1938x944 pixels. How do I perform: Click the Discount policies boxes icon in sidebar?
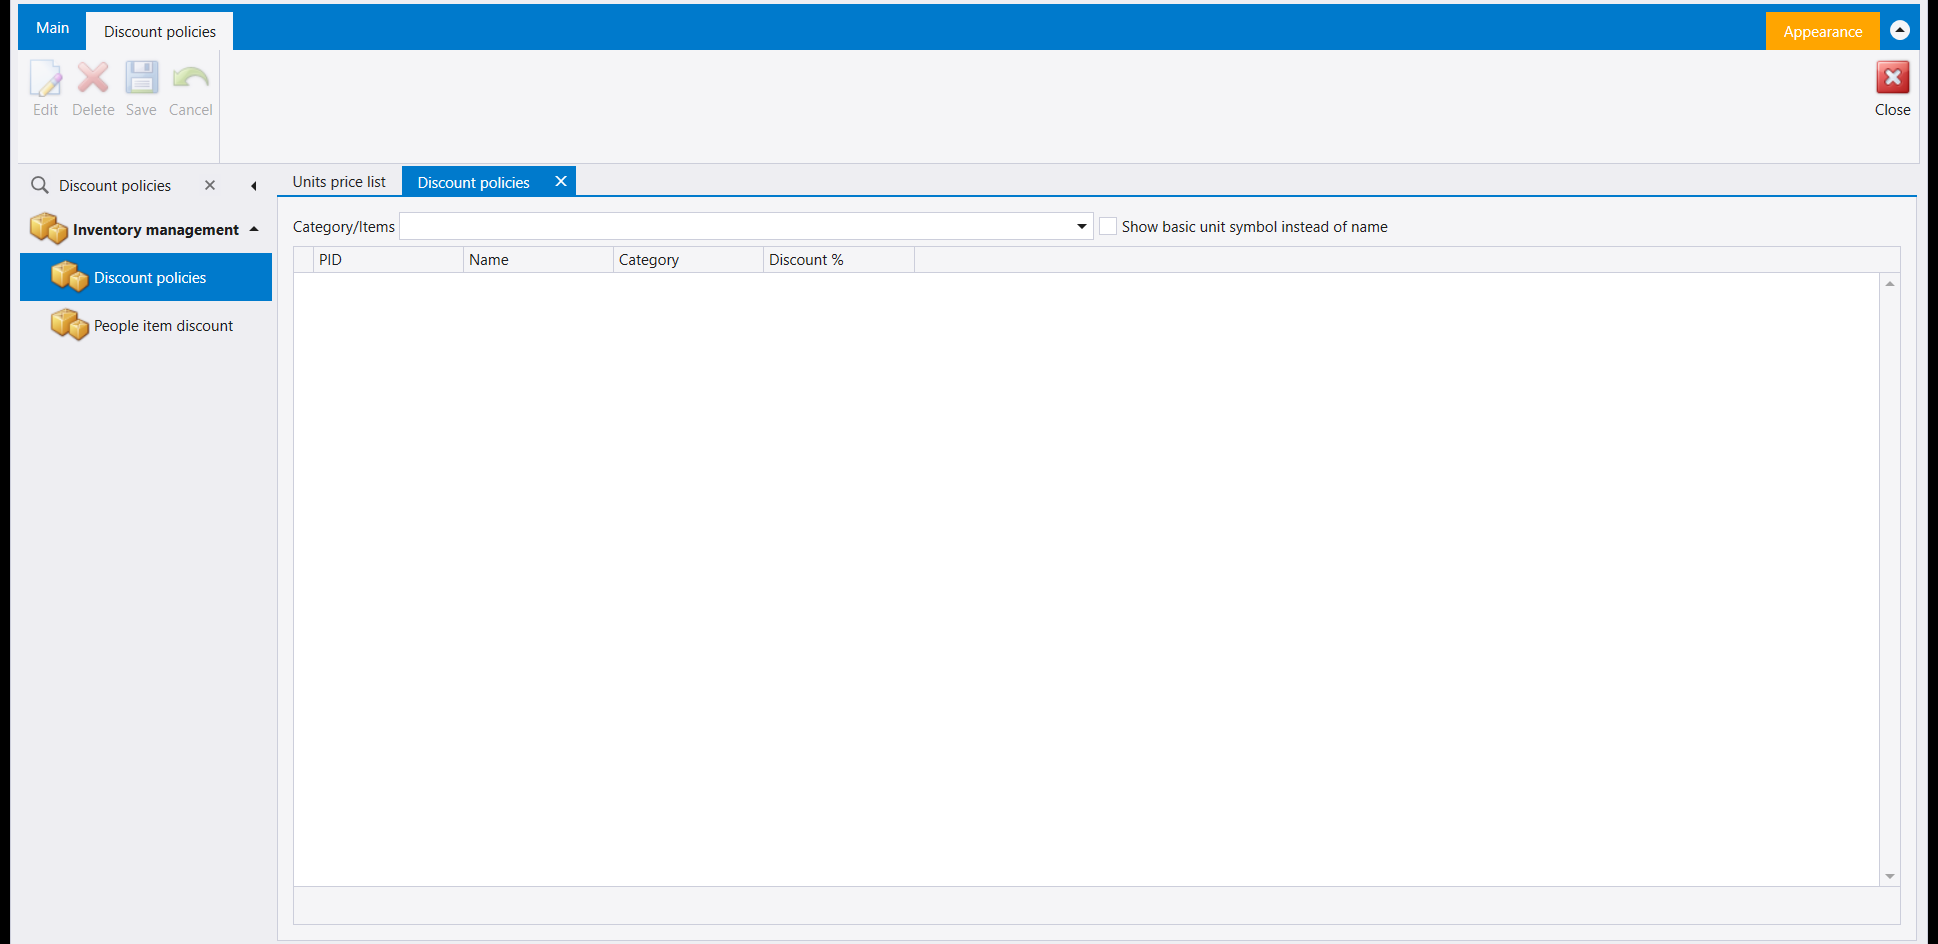click(69, 277)
